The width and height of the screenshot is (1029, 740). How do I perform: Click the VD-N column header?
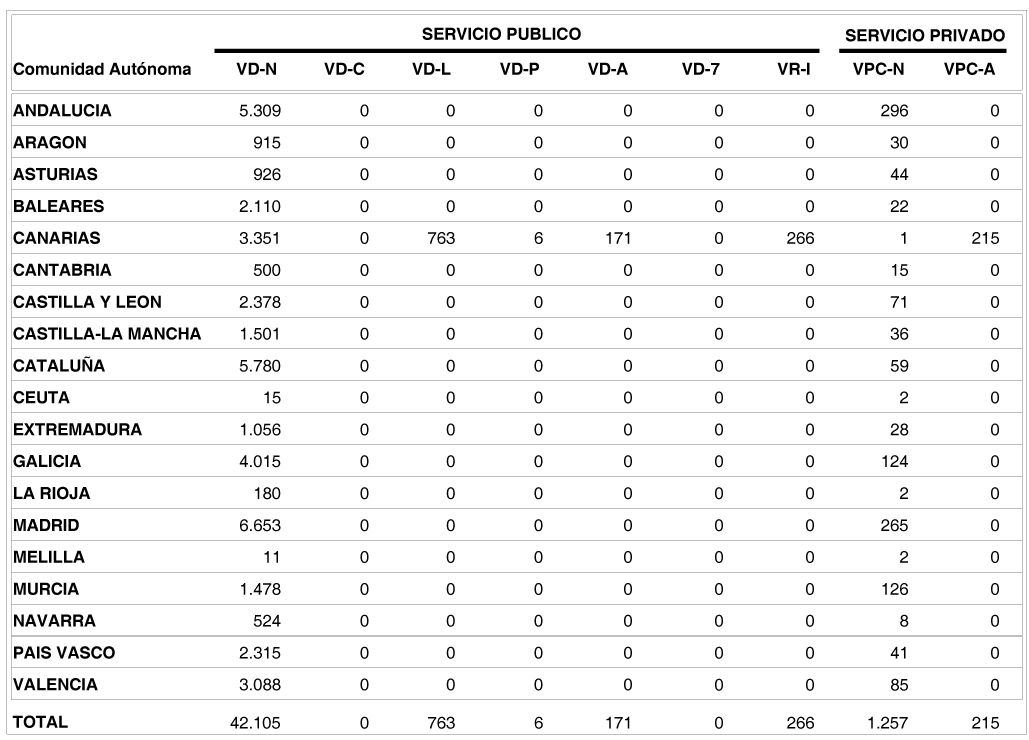pyautogui.click(x=256, y=72)
